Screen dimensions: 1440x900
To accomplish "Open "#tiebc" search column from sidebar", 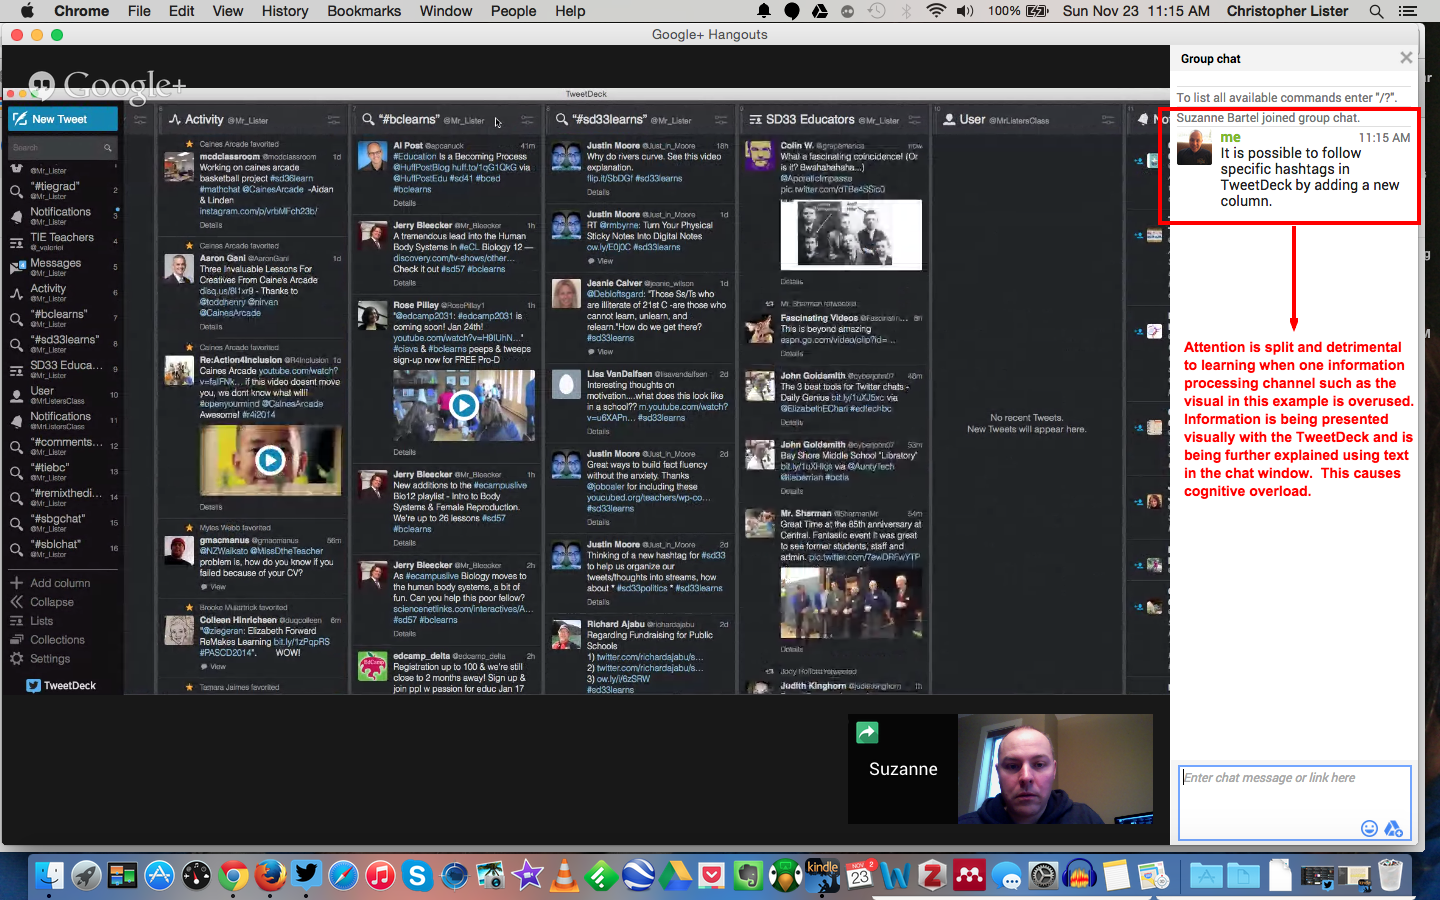I will click(64, 471).
